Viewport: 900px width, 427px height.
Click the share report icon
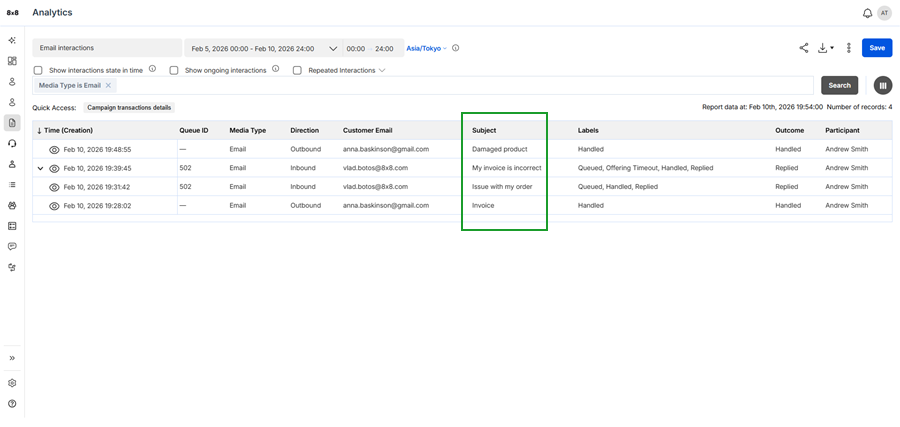pos(804,48)
